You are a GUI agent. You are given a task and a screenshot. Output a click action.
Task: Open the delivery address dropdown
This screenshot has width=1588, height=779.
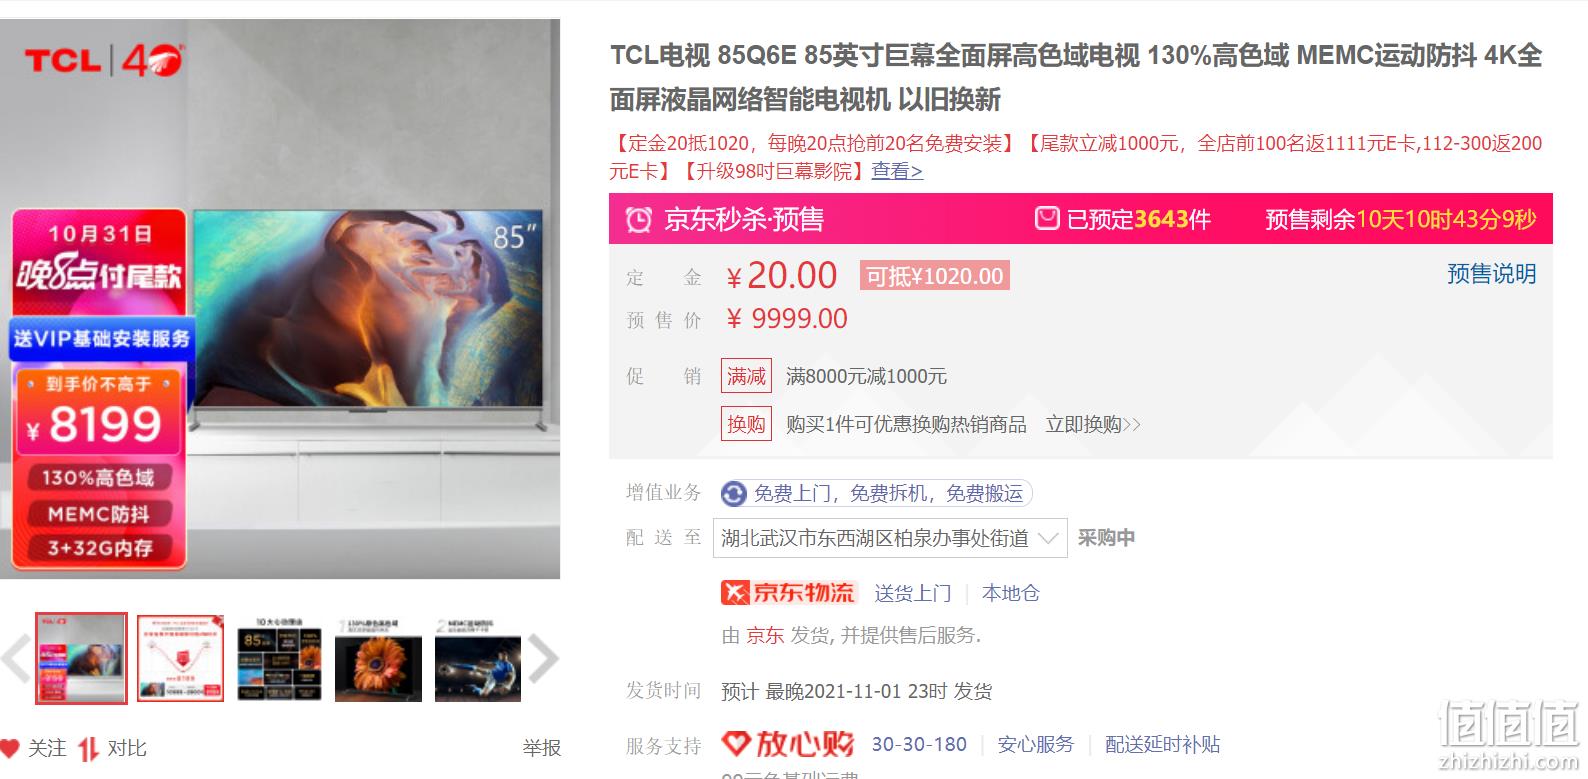click(x=890, y=538)
